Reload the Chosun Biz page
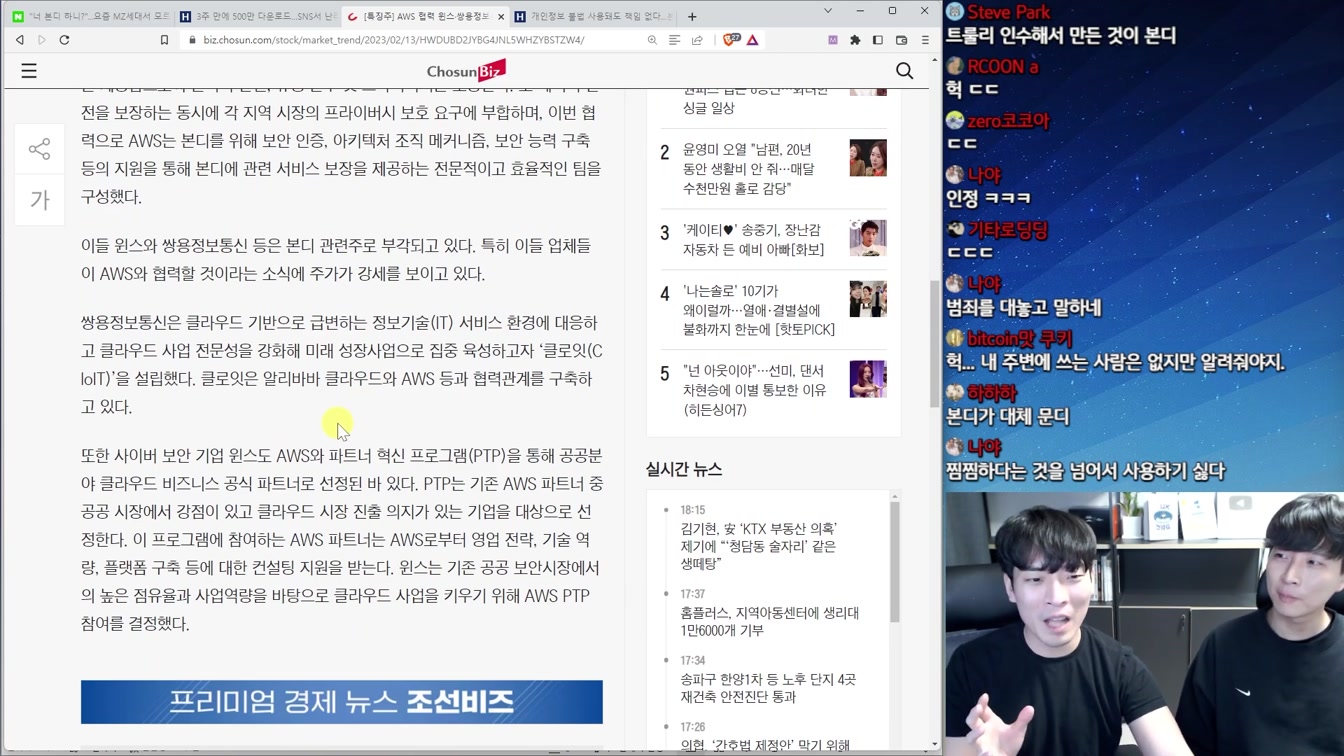The image size is (1344, 756). 65,40
